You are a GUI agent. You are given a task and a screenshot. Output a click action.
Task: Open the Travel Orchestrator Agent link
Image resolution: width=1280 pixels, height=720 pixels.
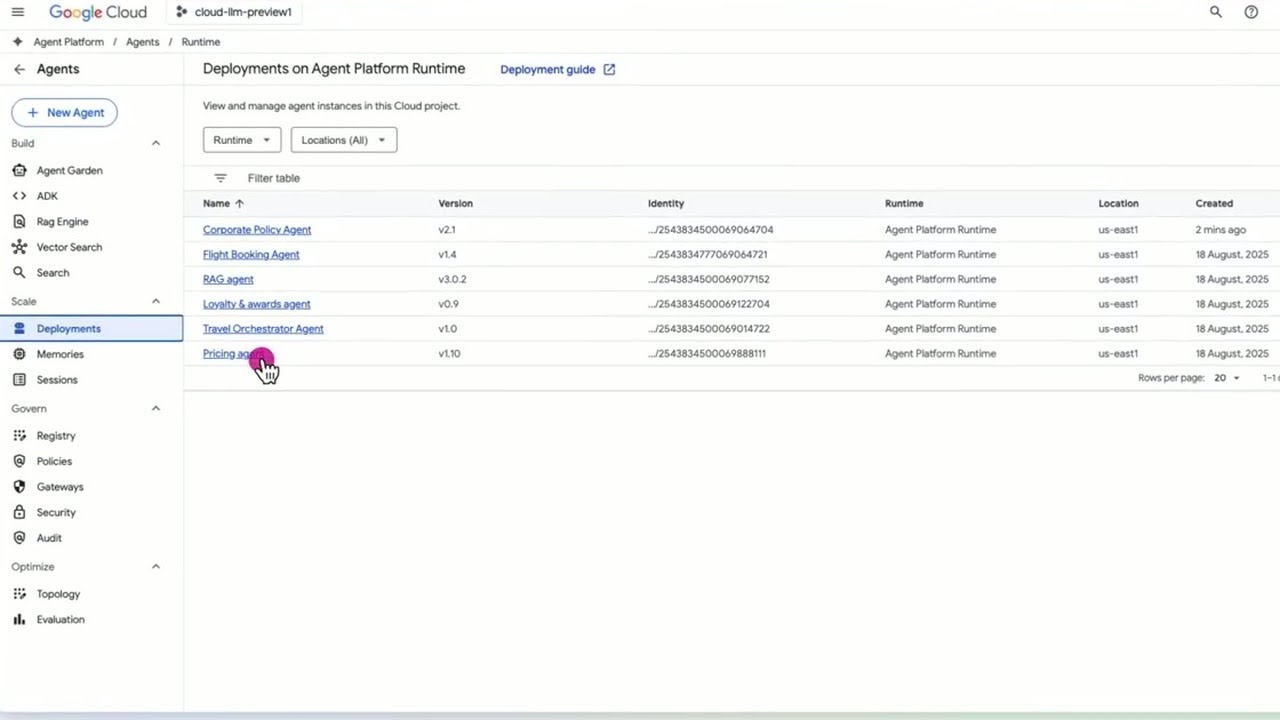click(x=263, y=328)
